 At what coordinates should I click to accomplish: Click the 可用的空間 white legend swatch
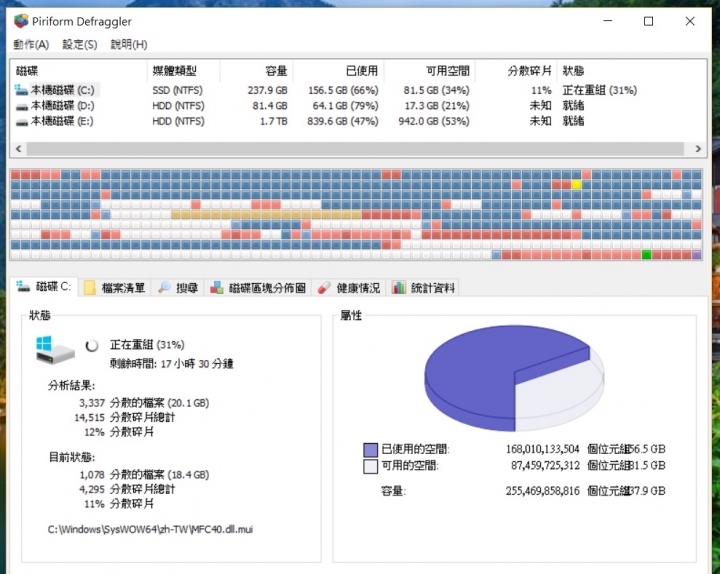(x=370, y=466)
